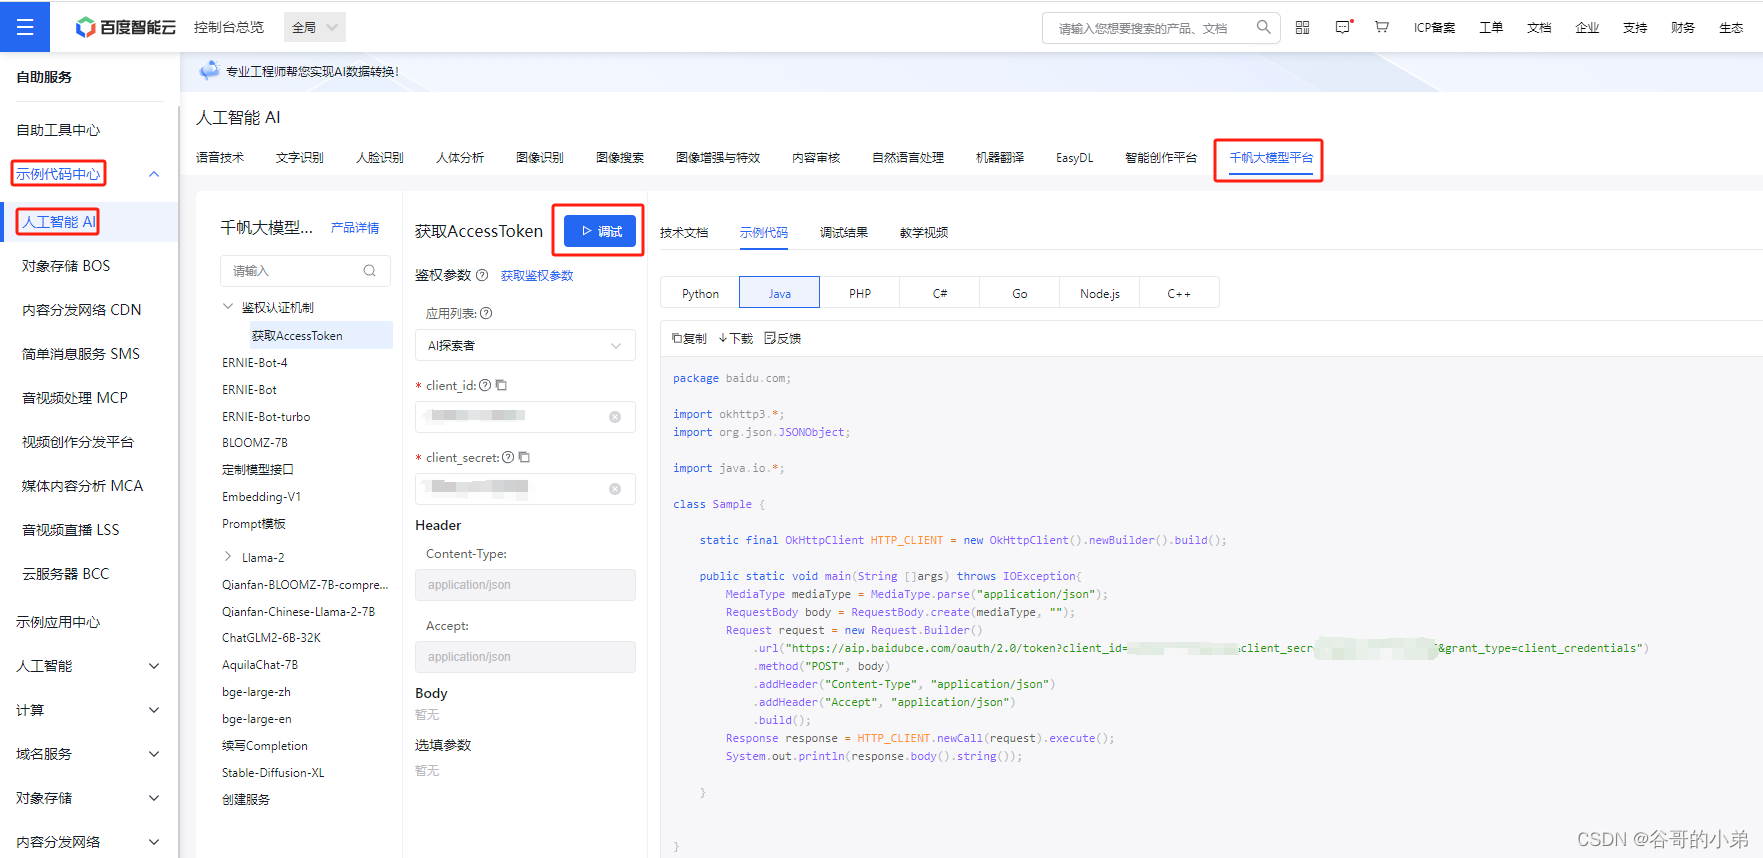
Task: Select 获取AccessToken in the tree
Action: [297, 336]
